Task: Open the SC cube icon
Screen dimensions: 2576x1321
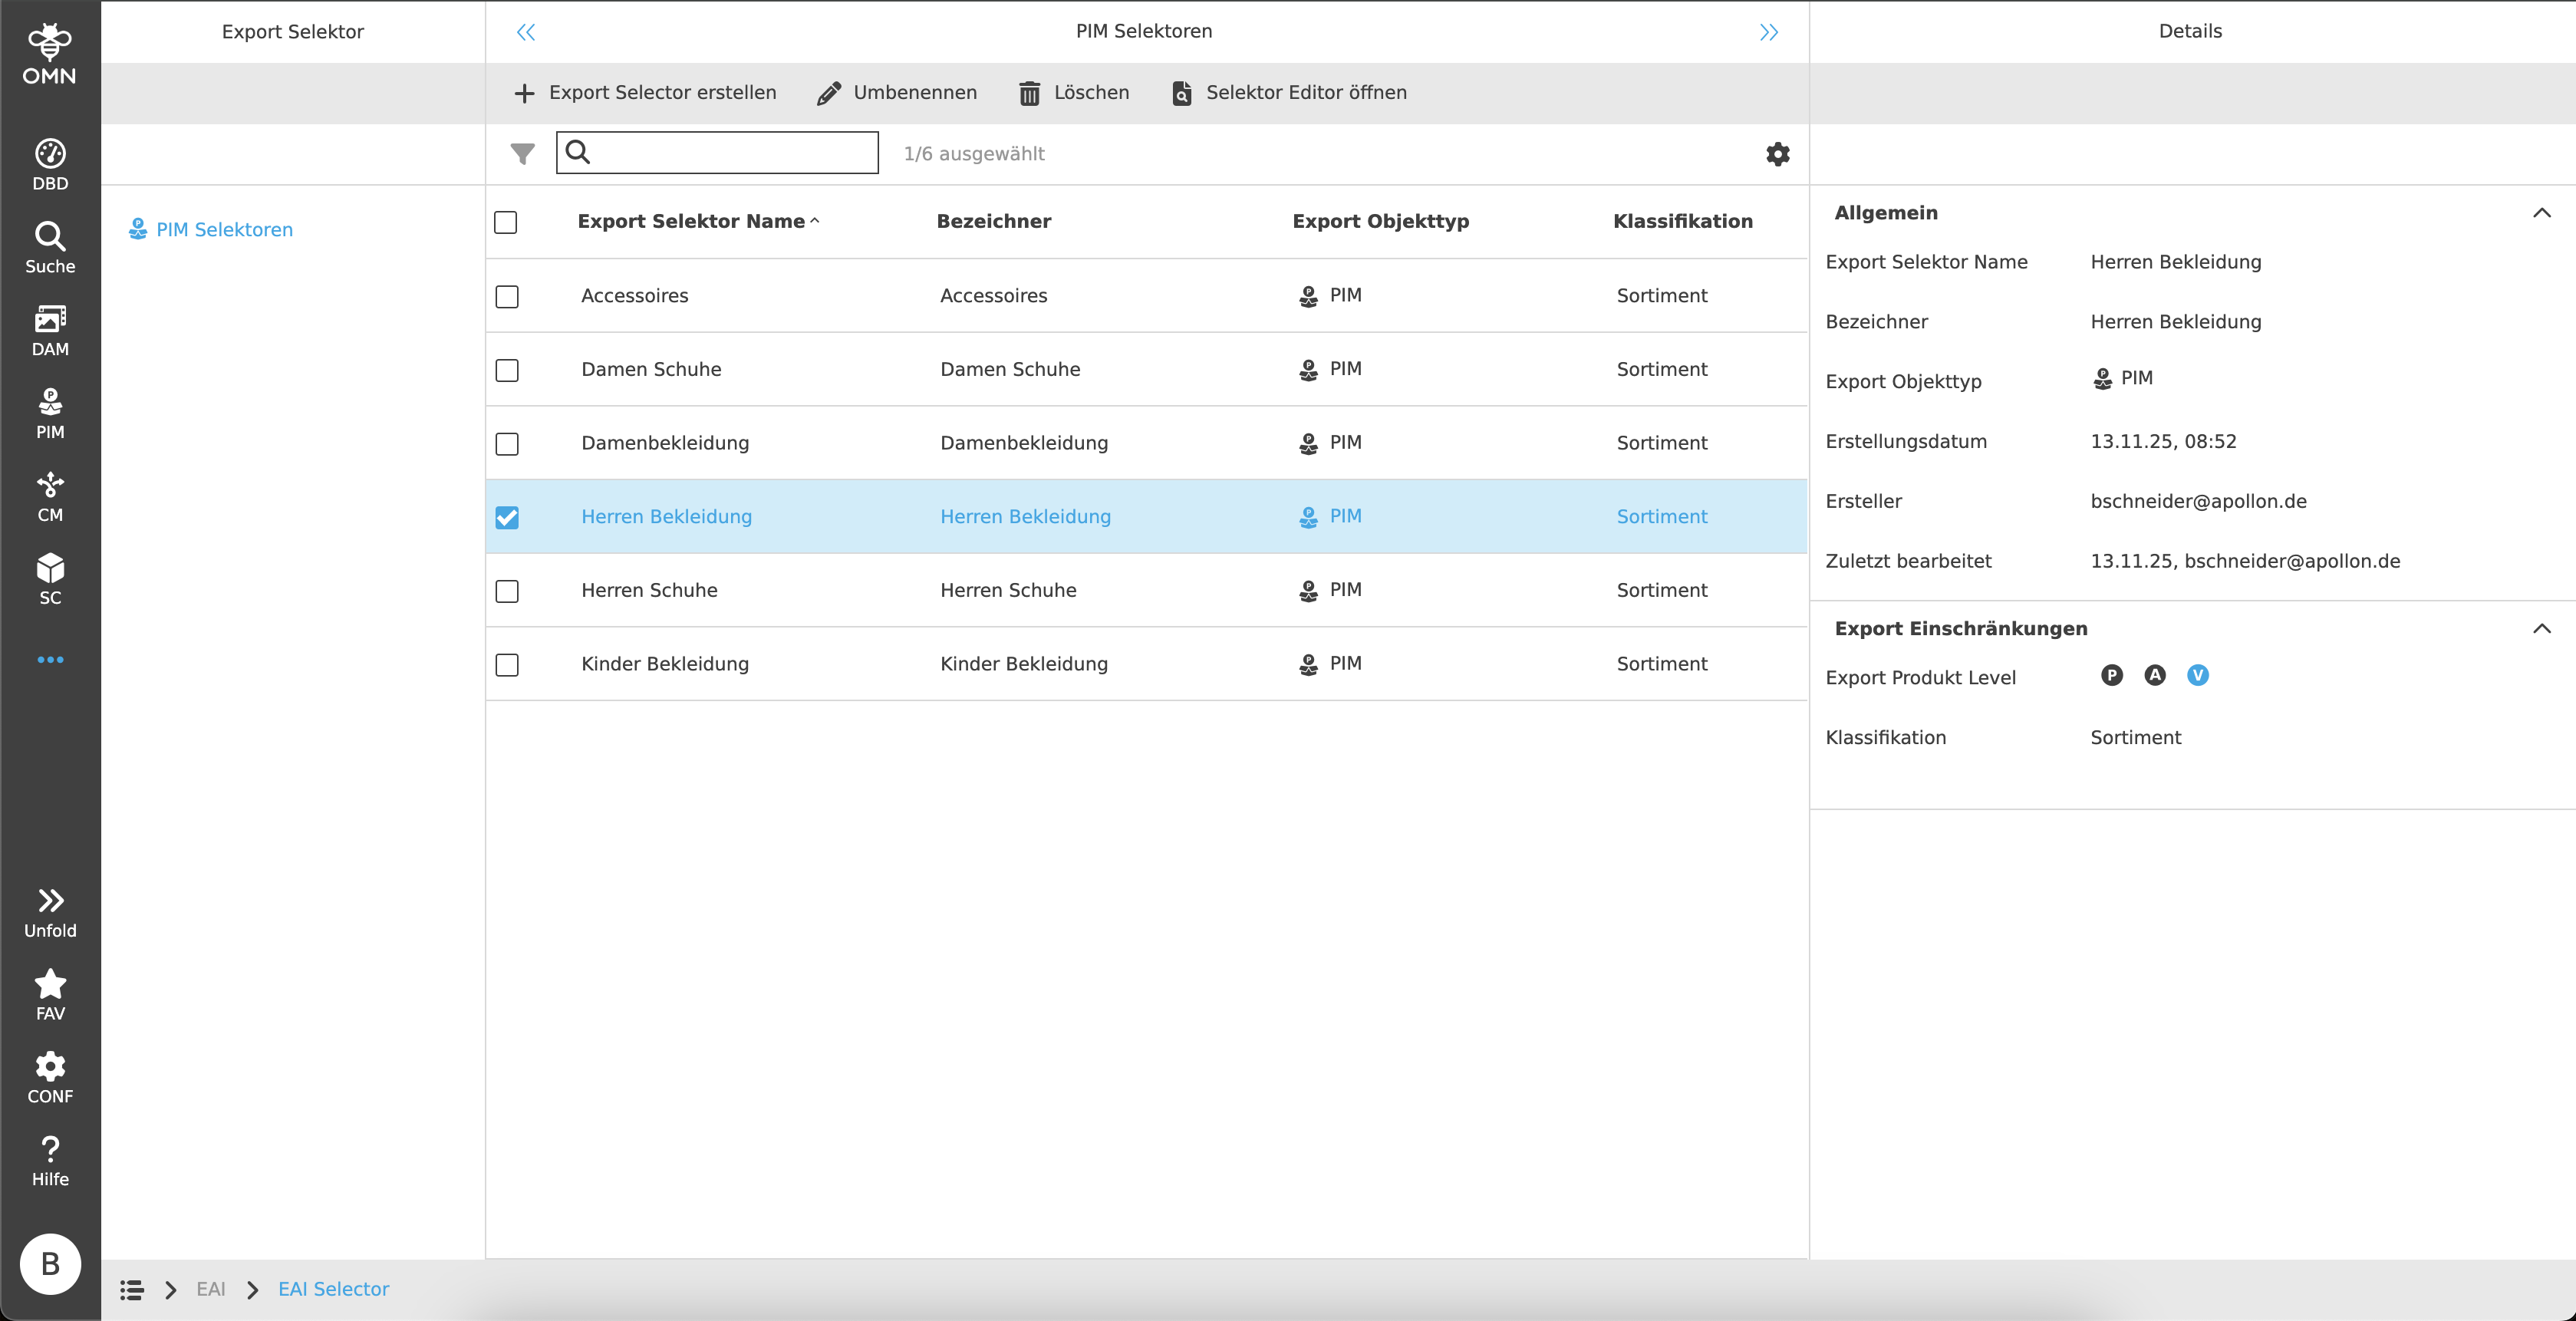Action: tap(50, 579)
